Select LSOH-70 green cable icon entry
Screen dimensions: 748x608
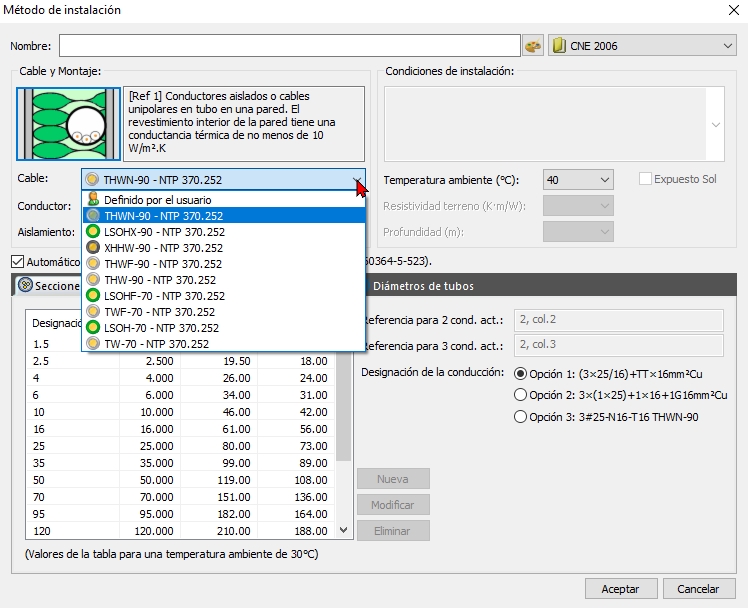(x=93, y=328)
